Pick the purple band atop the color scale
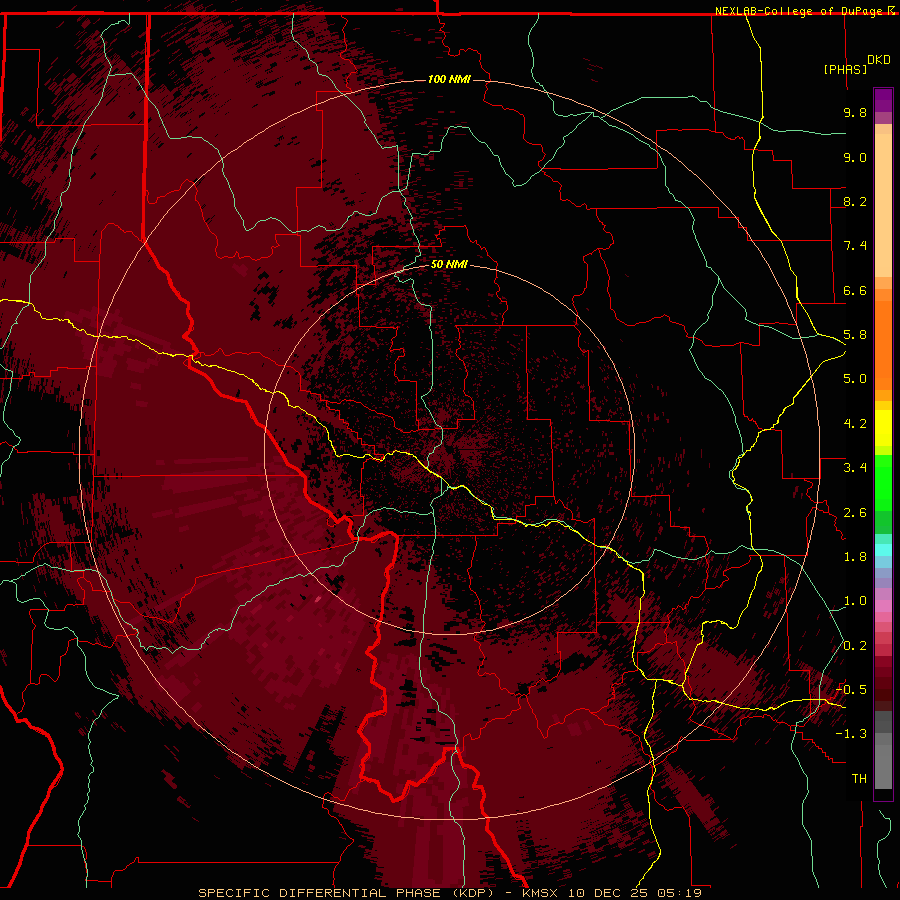The height and width of the screenshot is (900, 900). [x=883, y=100]
